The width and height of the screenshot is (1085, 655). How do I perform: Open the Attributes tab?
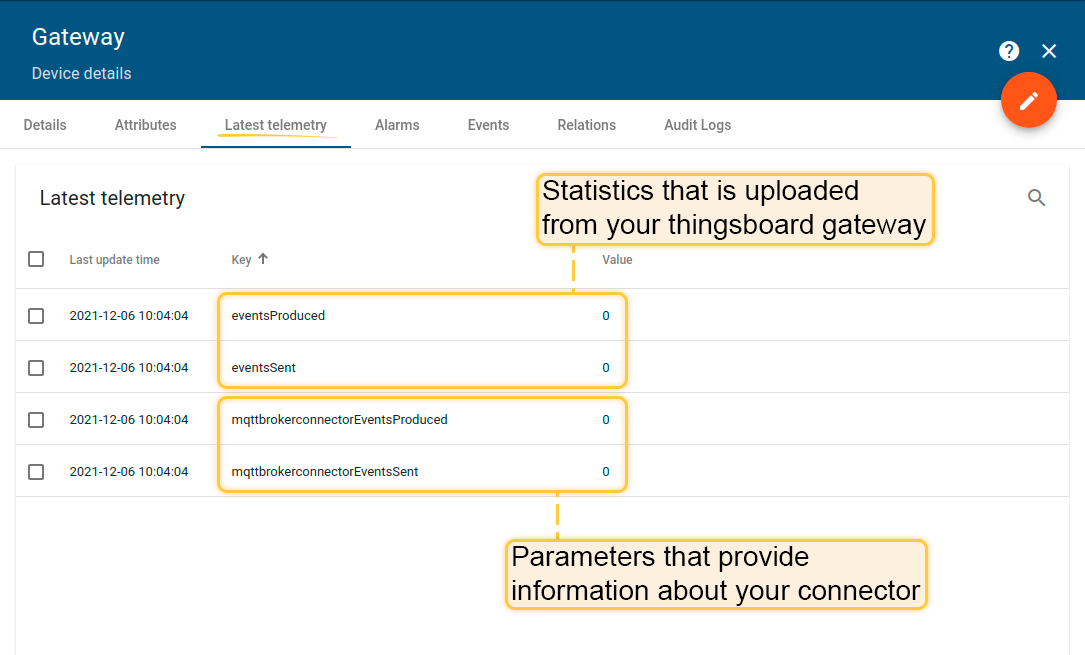[x=146, y=125]
